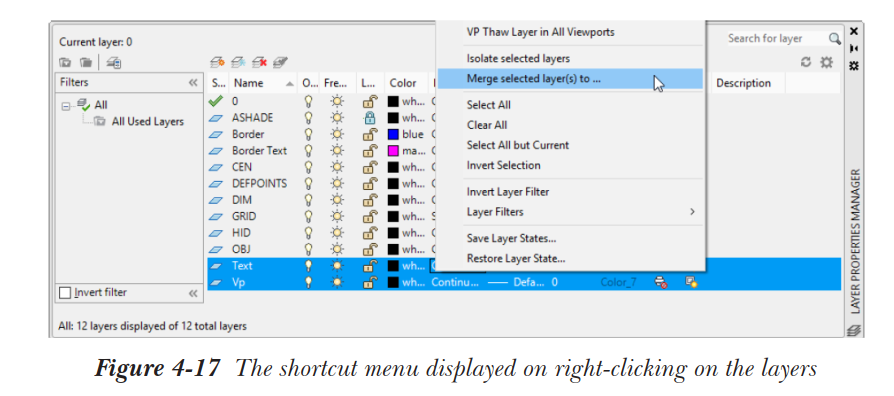
Task: Click status icon of Border layer
Action: click(217, 134)
